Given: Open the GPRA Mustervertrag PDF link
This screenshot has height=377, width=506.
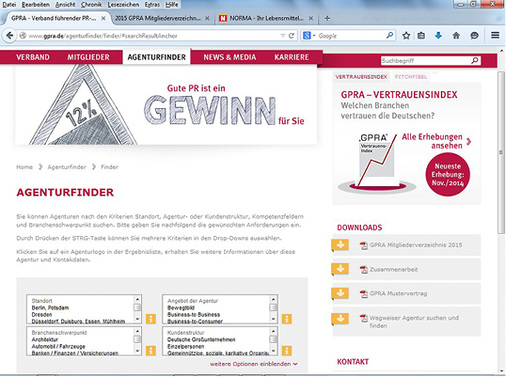Looking at the screenshot, I should coord(398,294).
